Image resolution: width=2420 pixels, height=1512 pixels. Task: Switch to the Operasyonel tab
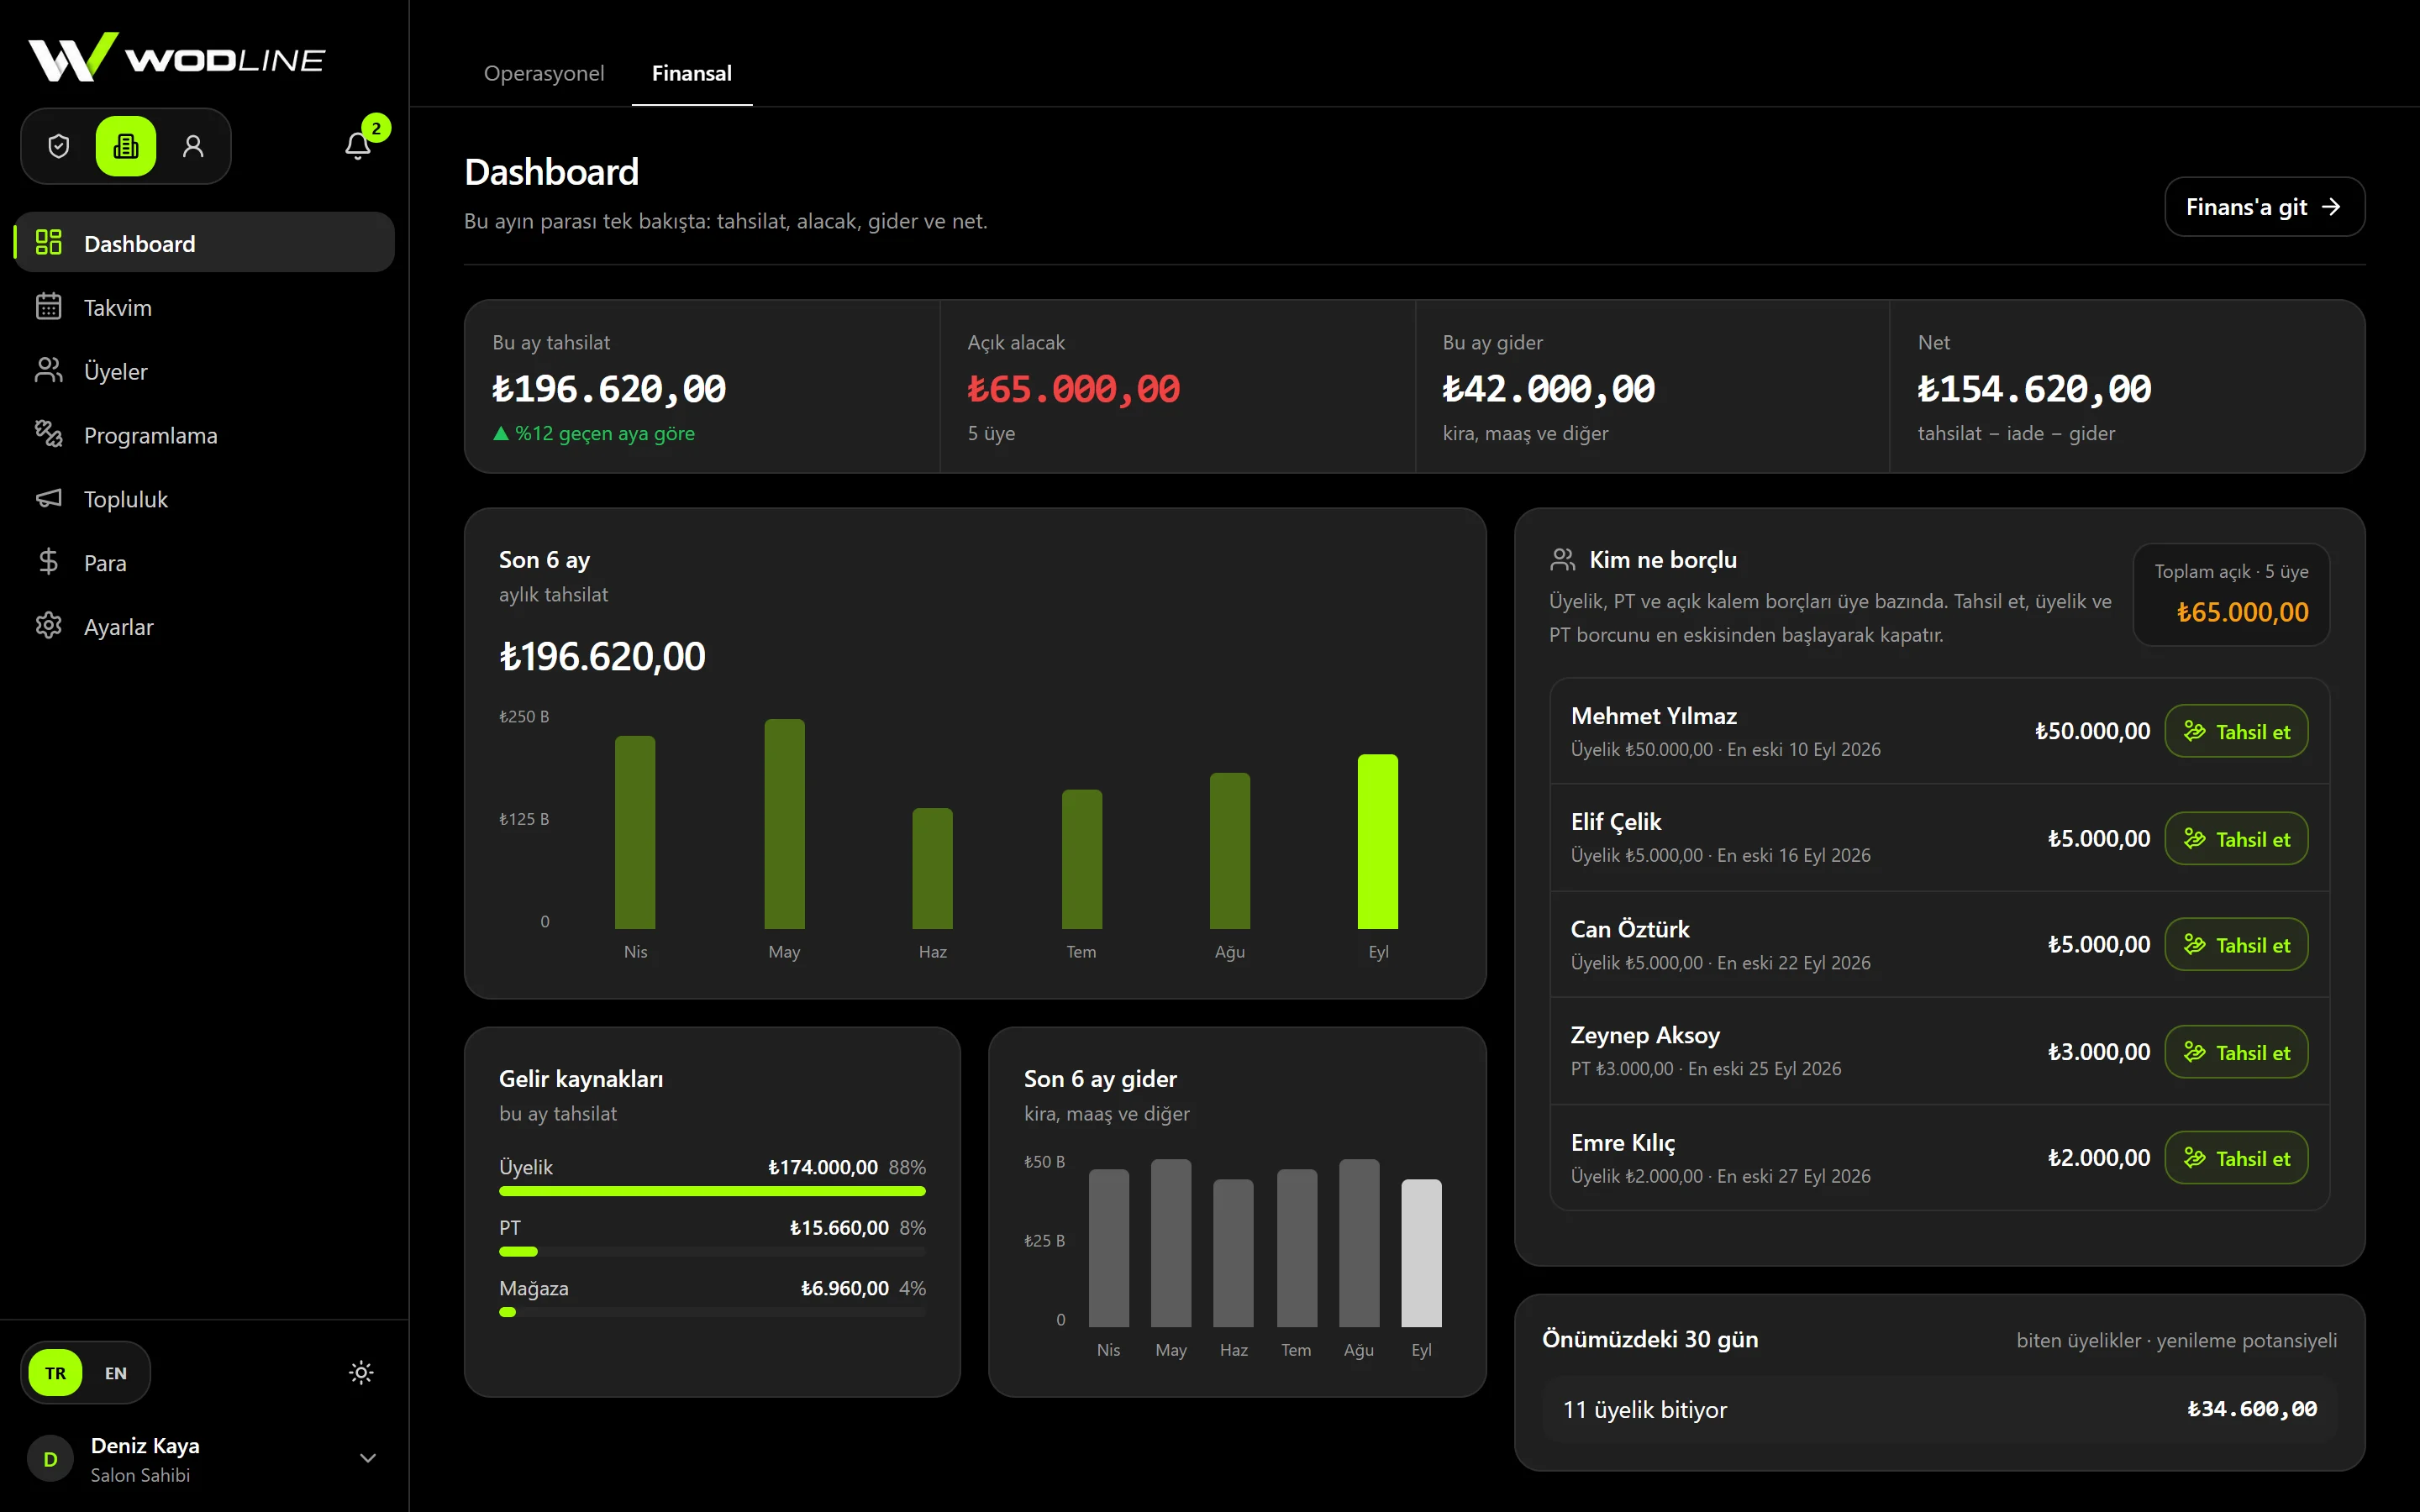[x=544, y=73]
